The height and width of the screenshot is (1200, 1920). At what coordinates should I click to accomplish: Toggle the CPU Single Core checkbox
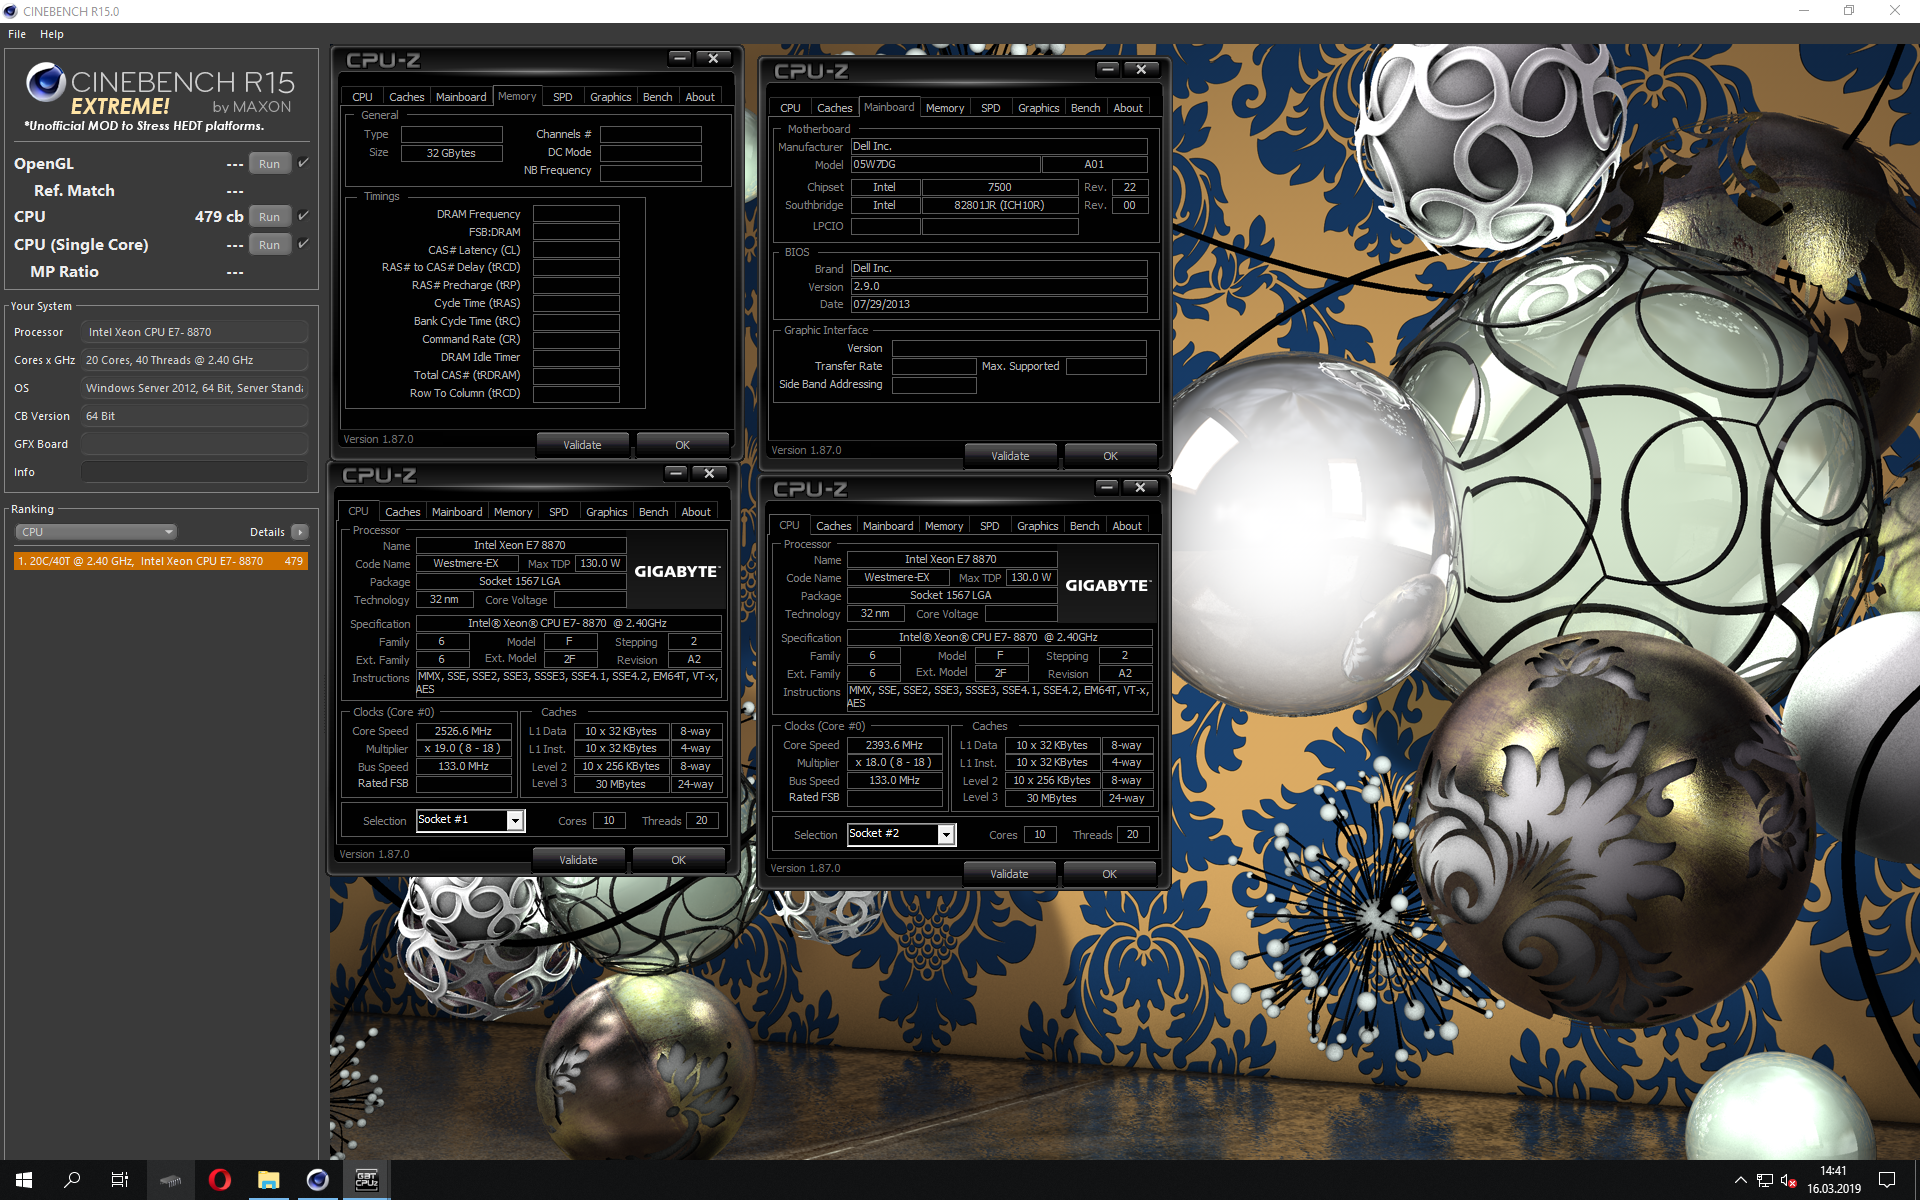point(304,244)
